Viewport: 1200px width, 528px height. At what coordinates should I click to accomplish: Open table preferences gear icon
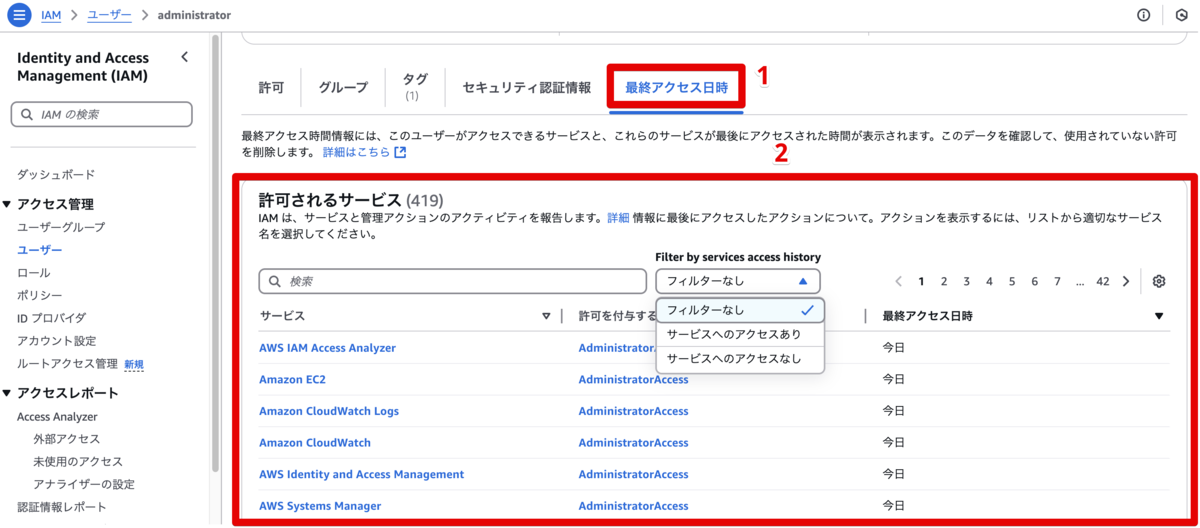pyautogui.click(x=1159, y=281)
